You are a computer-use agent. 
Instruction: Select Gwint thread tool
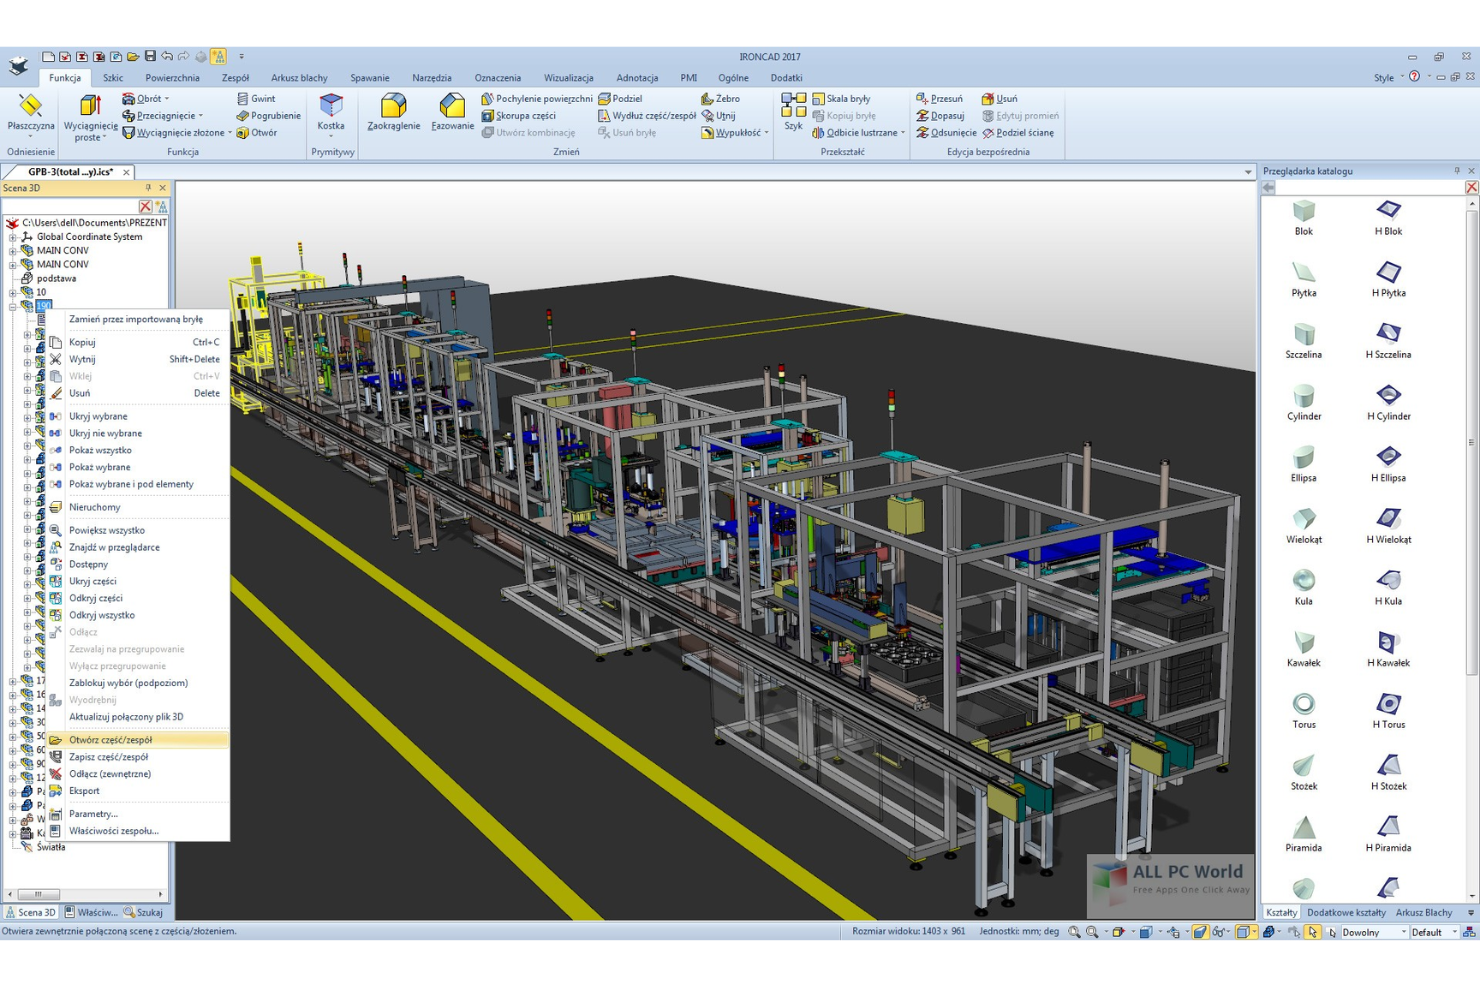pyautogui.click(x=256, y=99)
